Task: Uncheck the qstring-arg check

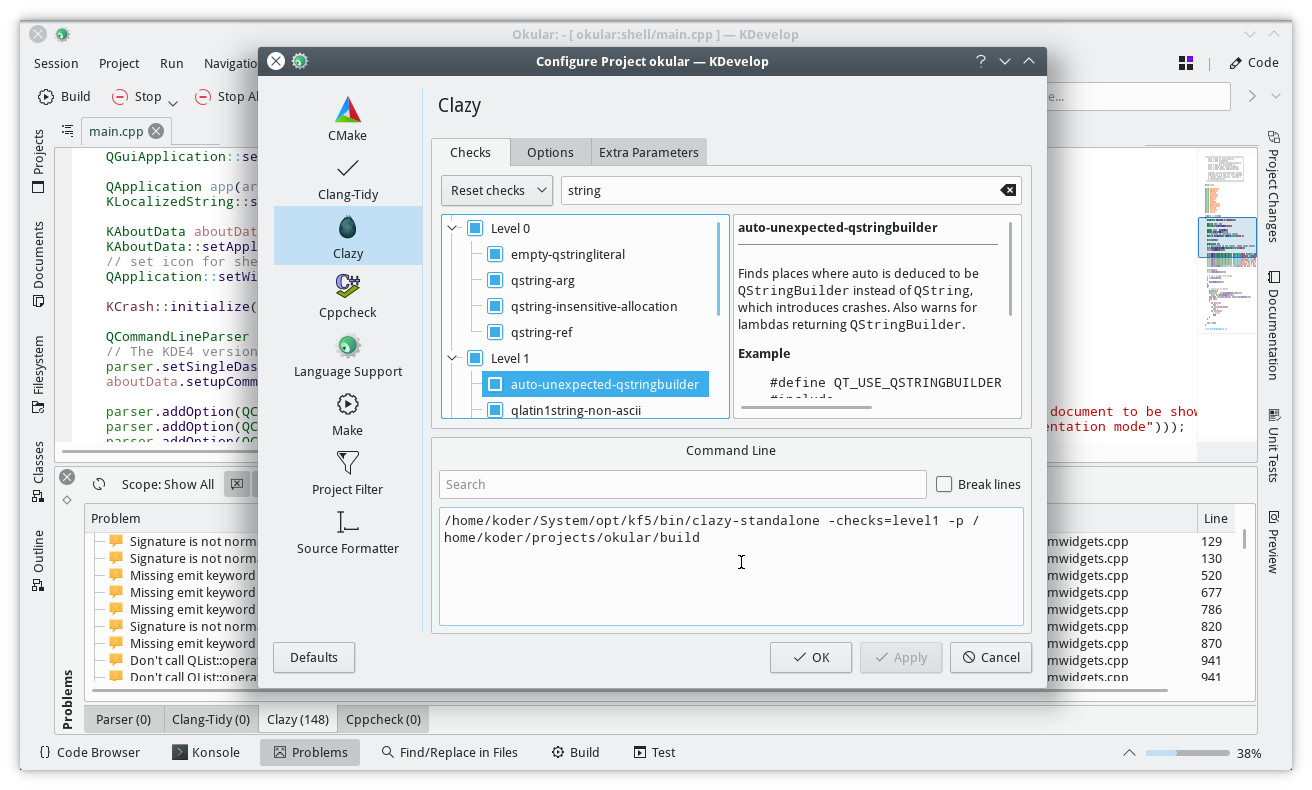Action: 495,280
